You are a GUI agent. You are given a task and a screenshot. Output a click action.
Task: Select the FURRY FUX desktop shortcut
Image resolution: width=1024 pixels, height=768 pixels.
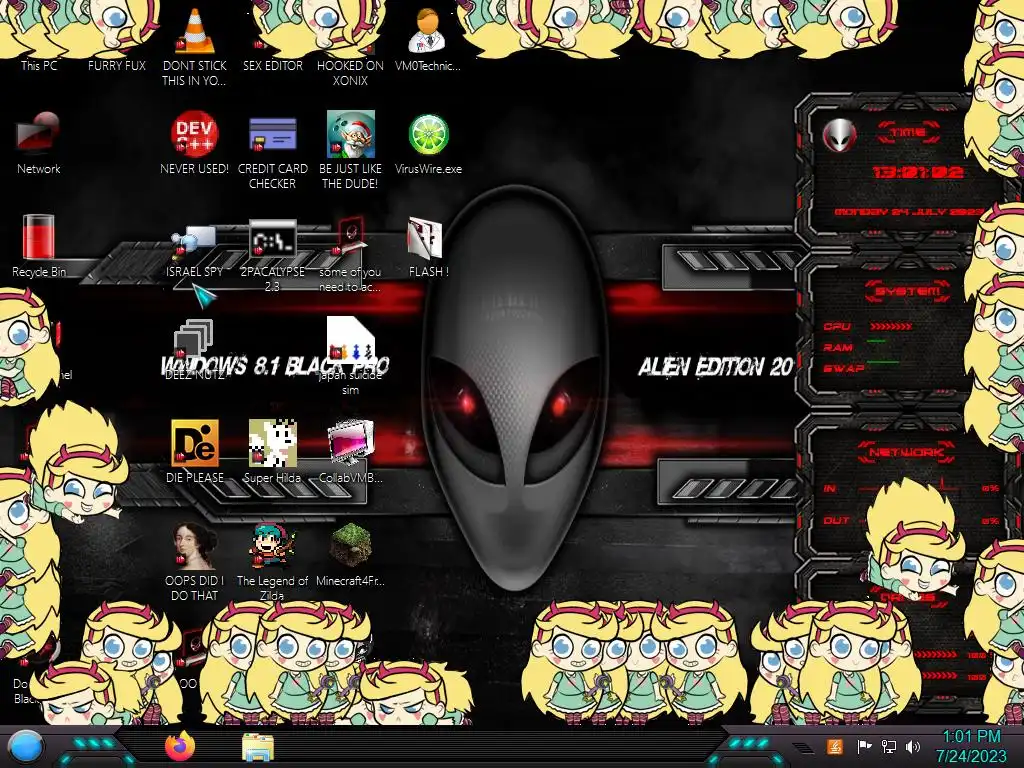coord(117,65)
